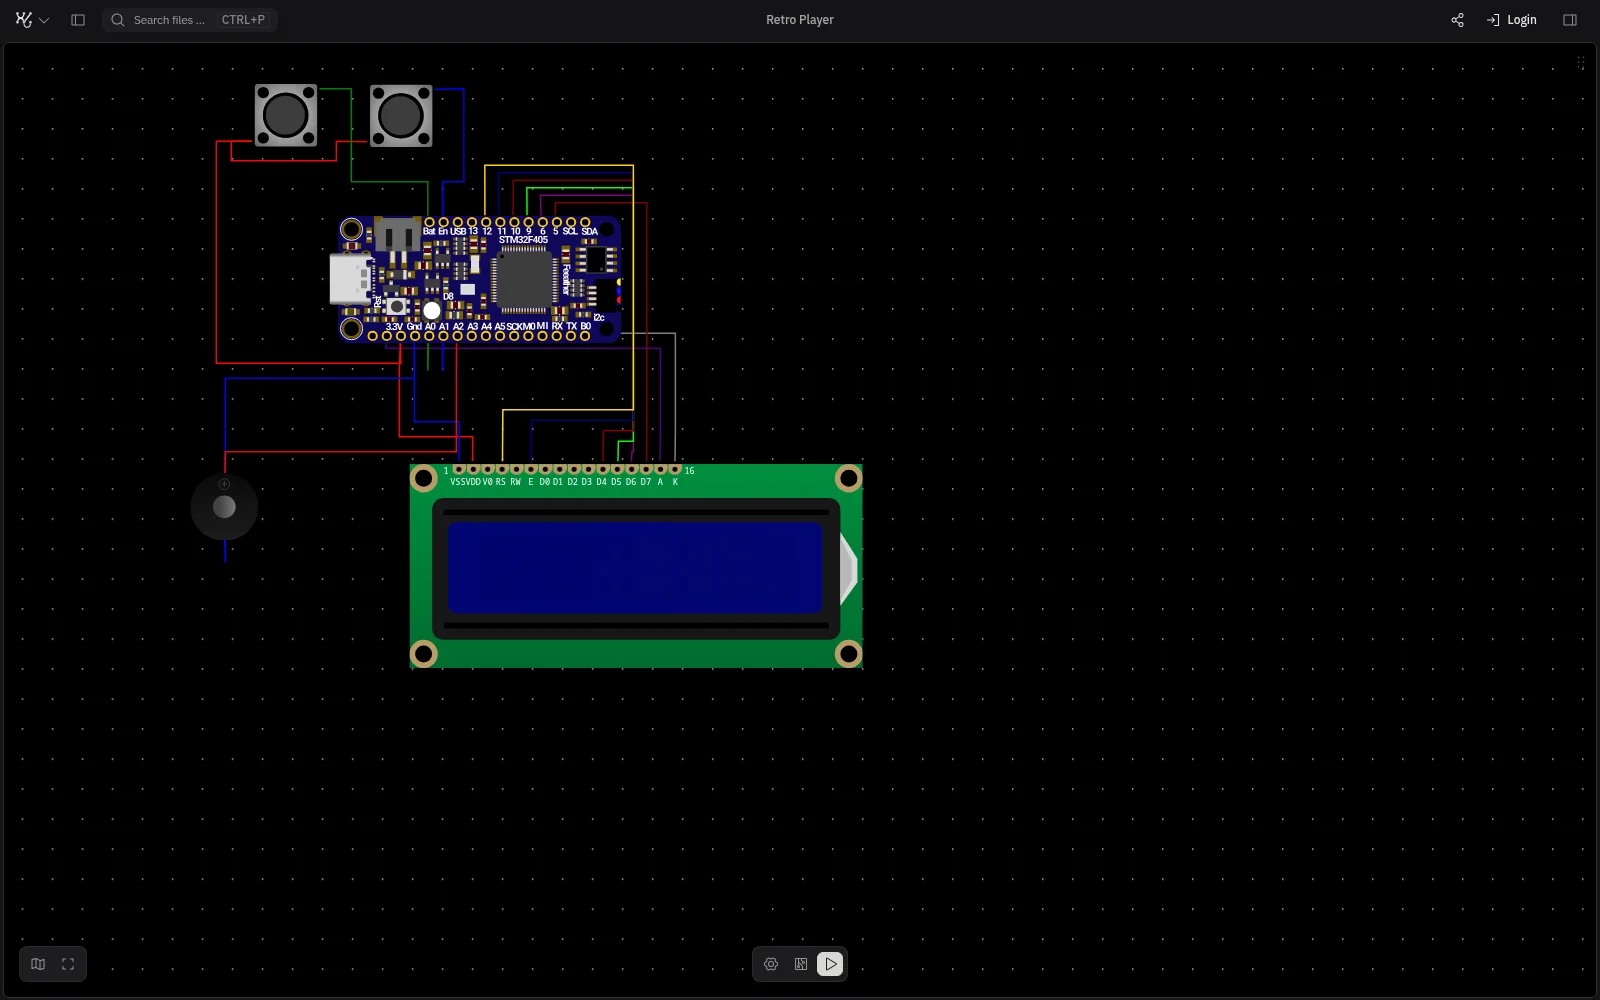Screen dimensions: 1600x1000
Task: Click the Login button
Action: [1512, 20]
